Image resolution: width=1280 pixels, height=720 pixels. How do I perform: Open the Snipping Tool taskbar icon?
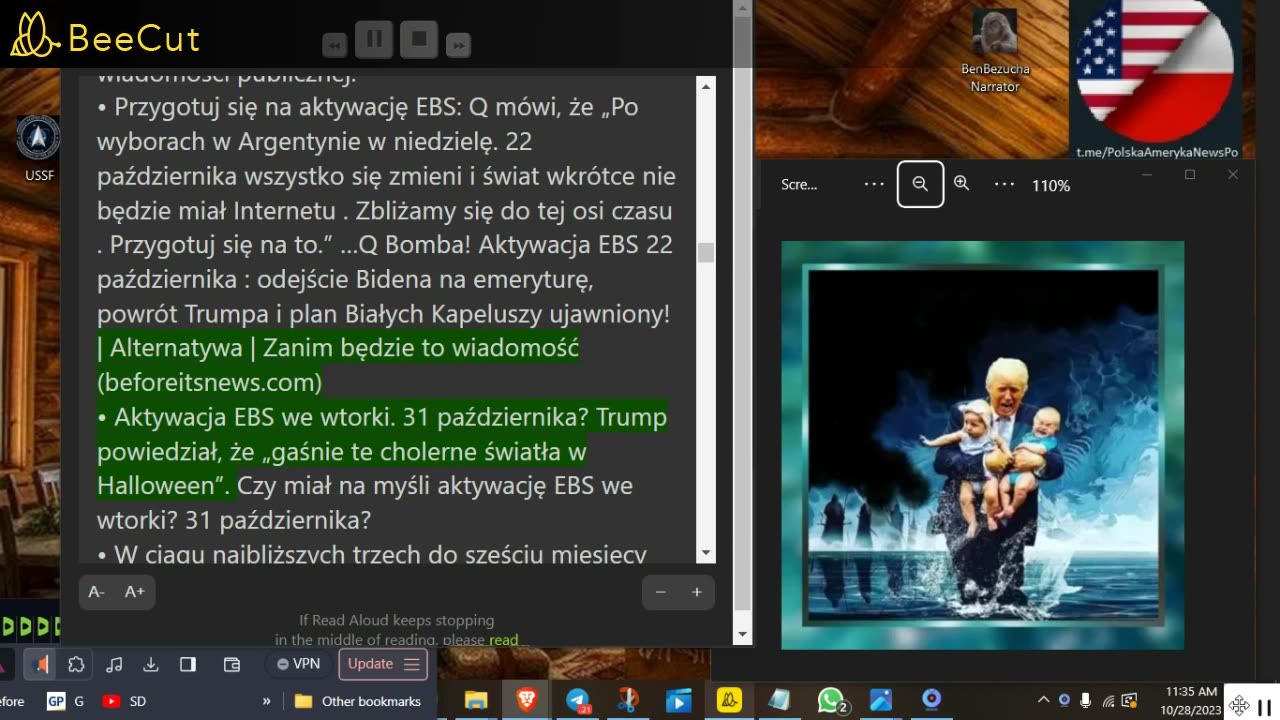(x=628, y=701)
